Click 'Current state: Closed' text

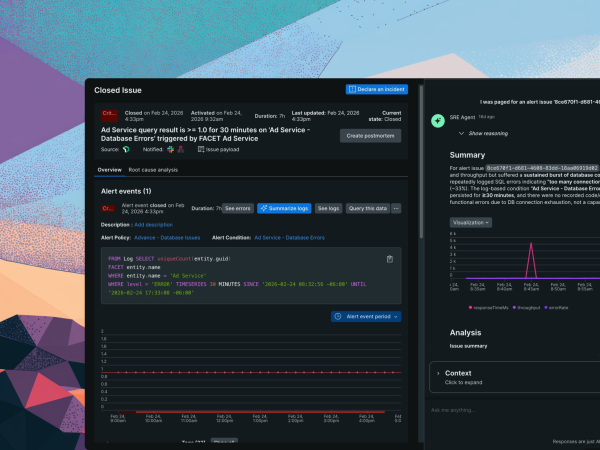[x=385, y=116]
